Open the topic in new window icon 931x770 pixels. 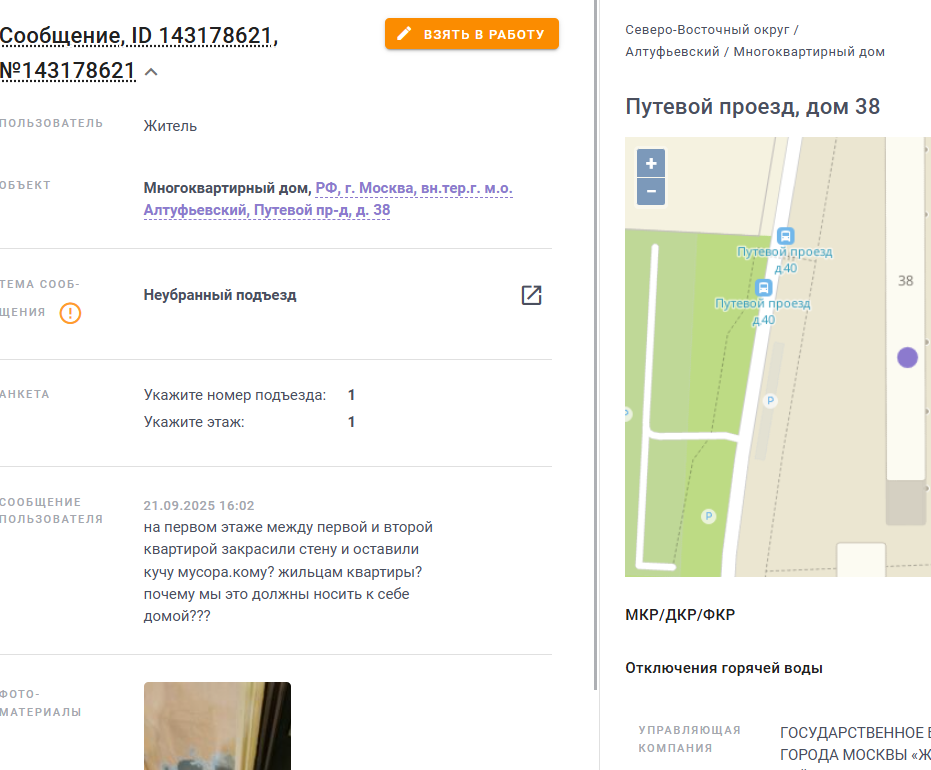[531, 295]
